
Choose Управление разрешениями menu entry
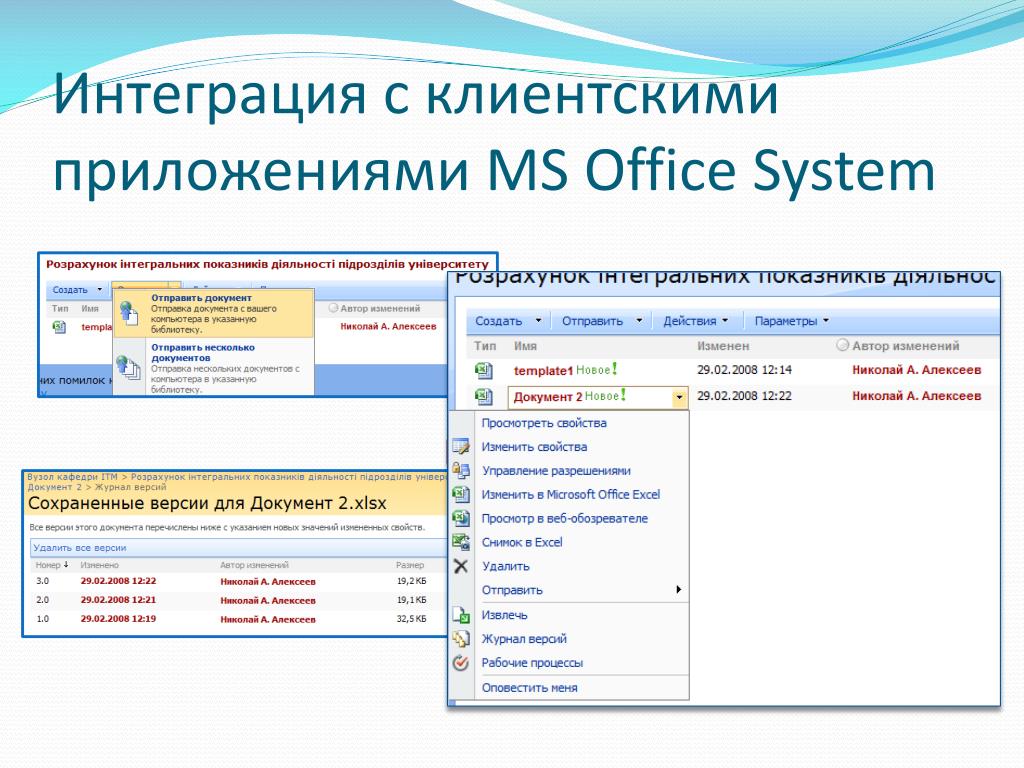[556, 471]
